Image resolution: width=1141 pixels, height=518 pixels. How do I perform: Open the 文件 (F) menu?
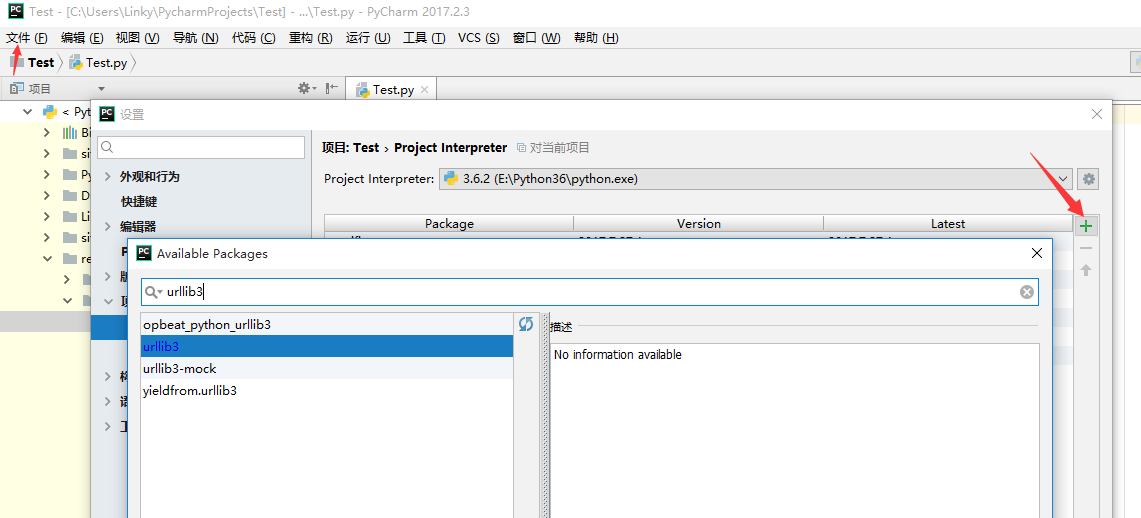27,38
